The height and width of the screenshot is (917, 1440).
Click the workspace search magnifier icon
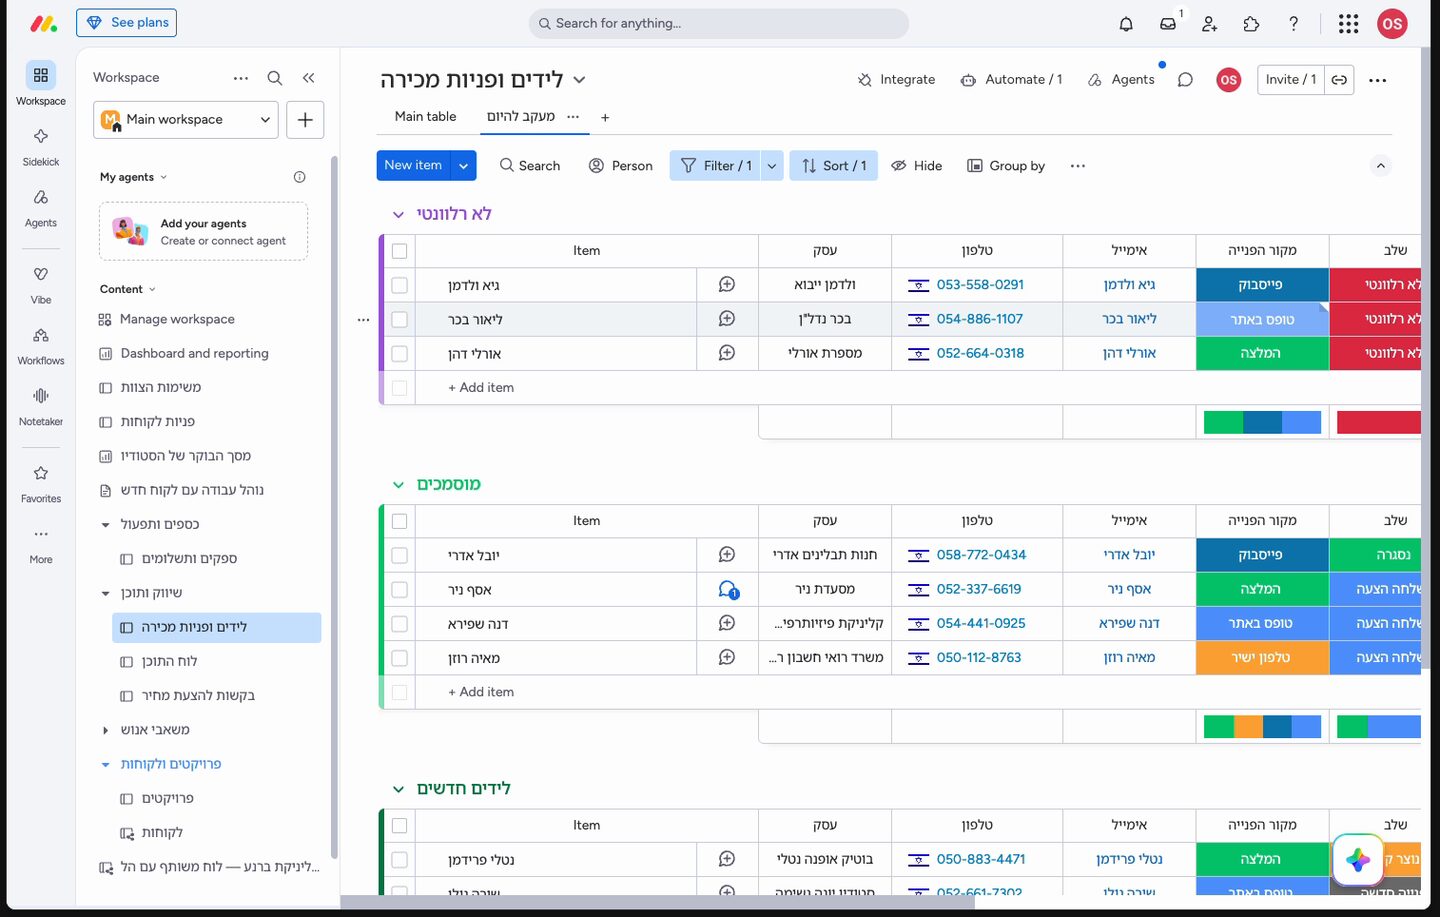(x=275, y=78)
